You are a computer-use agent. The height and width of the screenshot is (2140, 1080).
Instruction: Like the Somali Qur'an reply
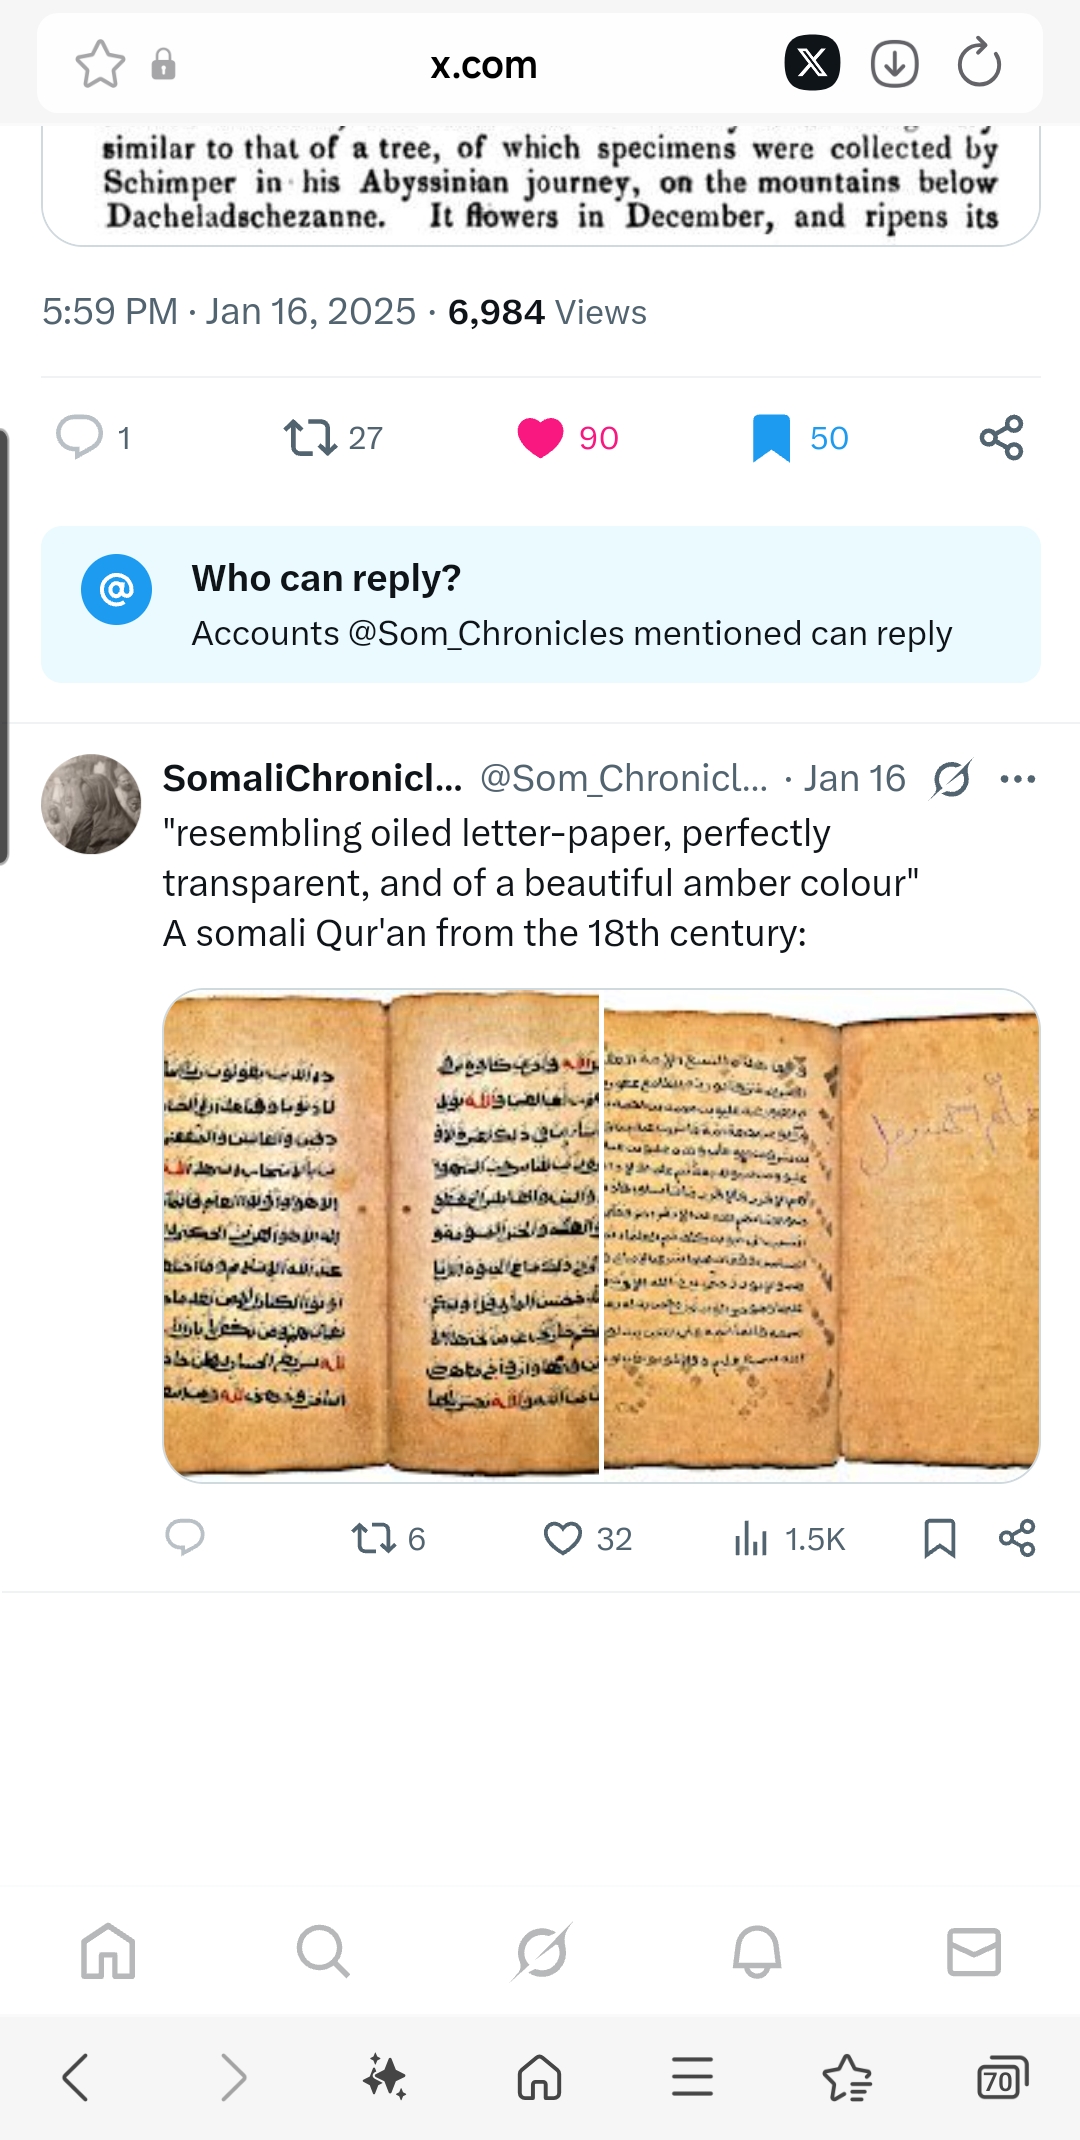(563, 1538)
